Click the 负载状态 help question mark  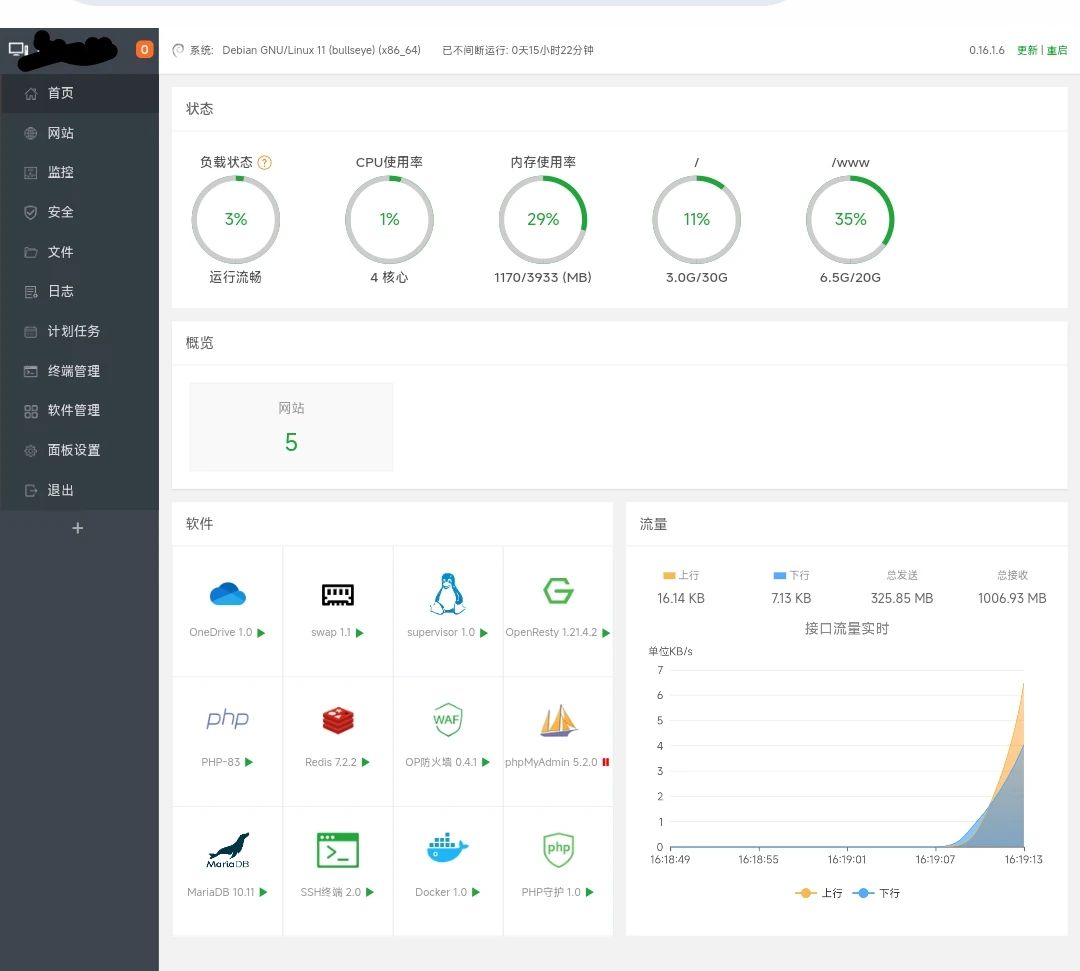pos(265,162)
